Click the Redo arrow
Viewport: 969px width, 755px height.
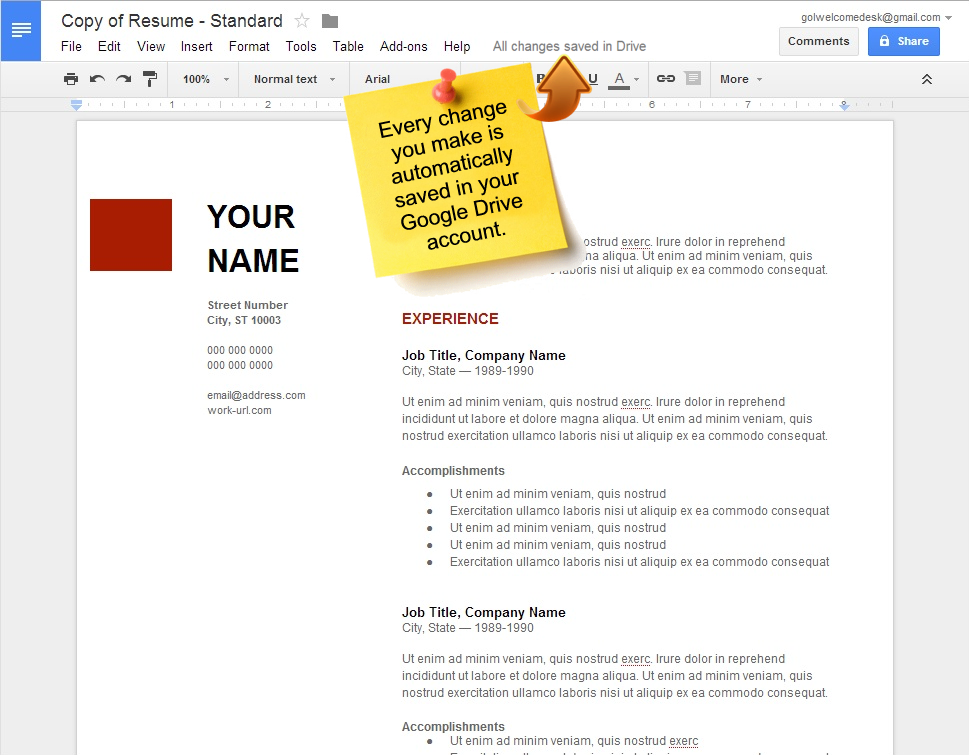click(123, 79)
